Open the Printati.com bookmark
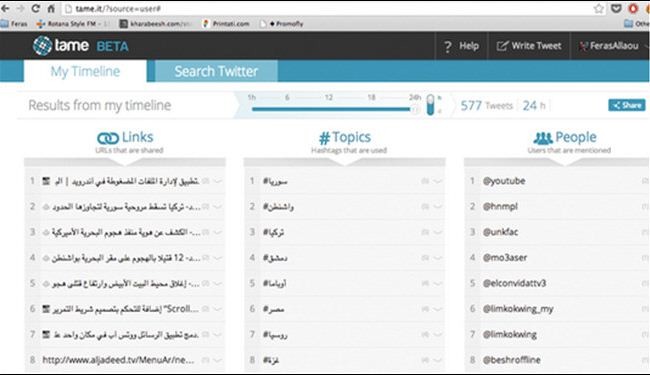Image resolution: width=650 pixels, height=375 pixels. [226, 24]
